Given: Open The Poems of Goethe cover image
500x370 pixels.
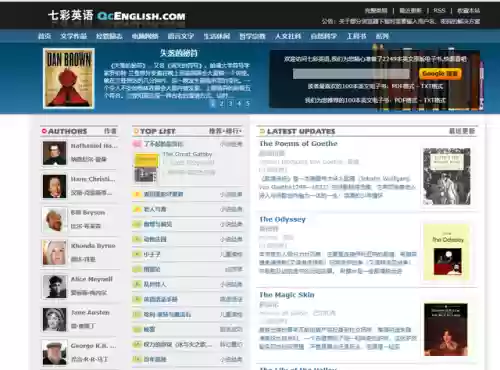Looking at the screenshot, I should tap(447, 176).
